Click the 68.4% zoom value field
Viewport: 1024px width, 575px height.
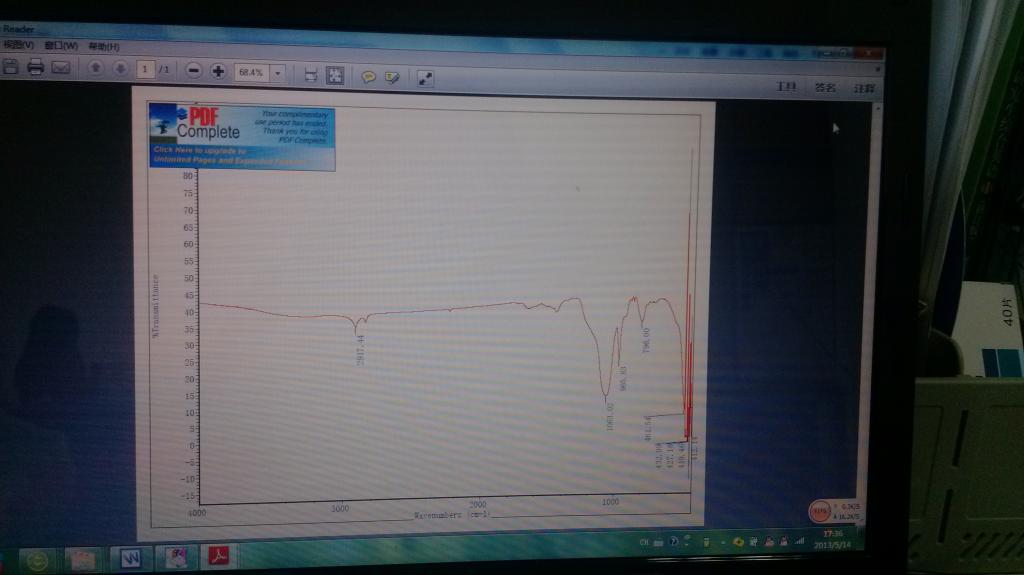coord(251,73)
